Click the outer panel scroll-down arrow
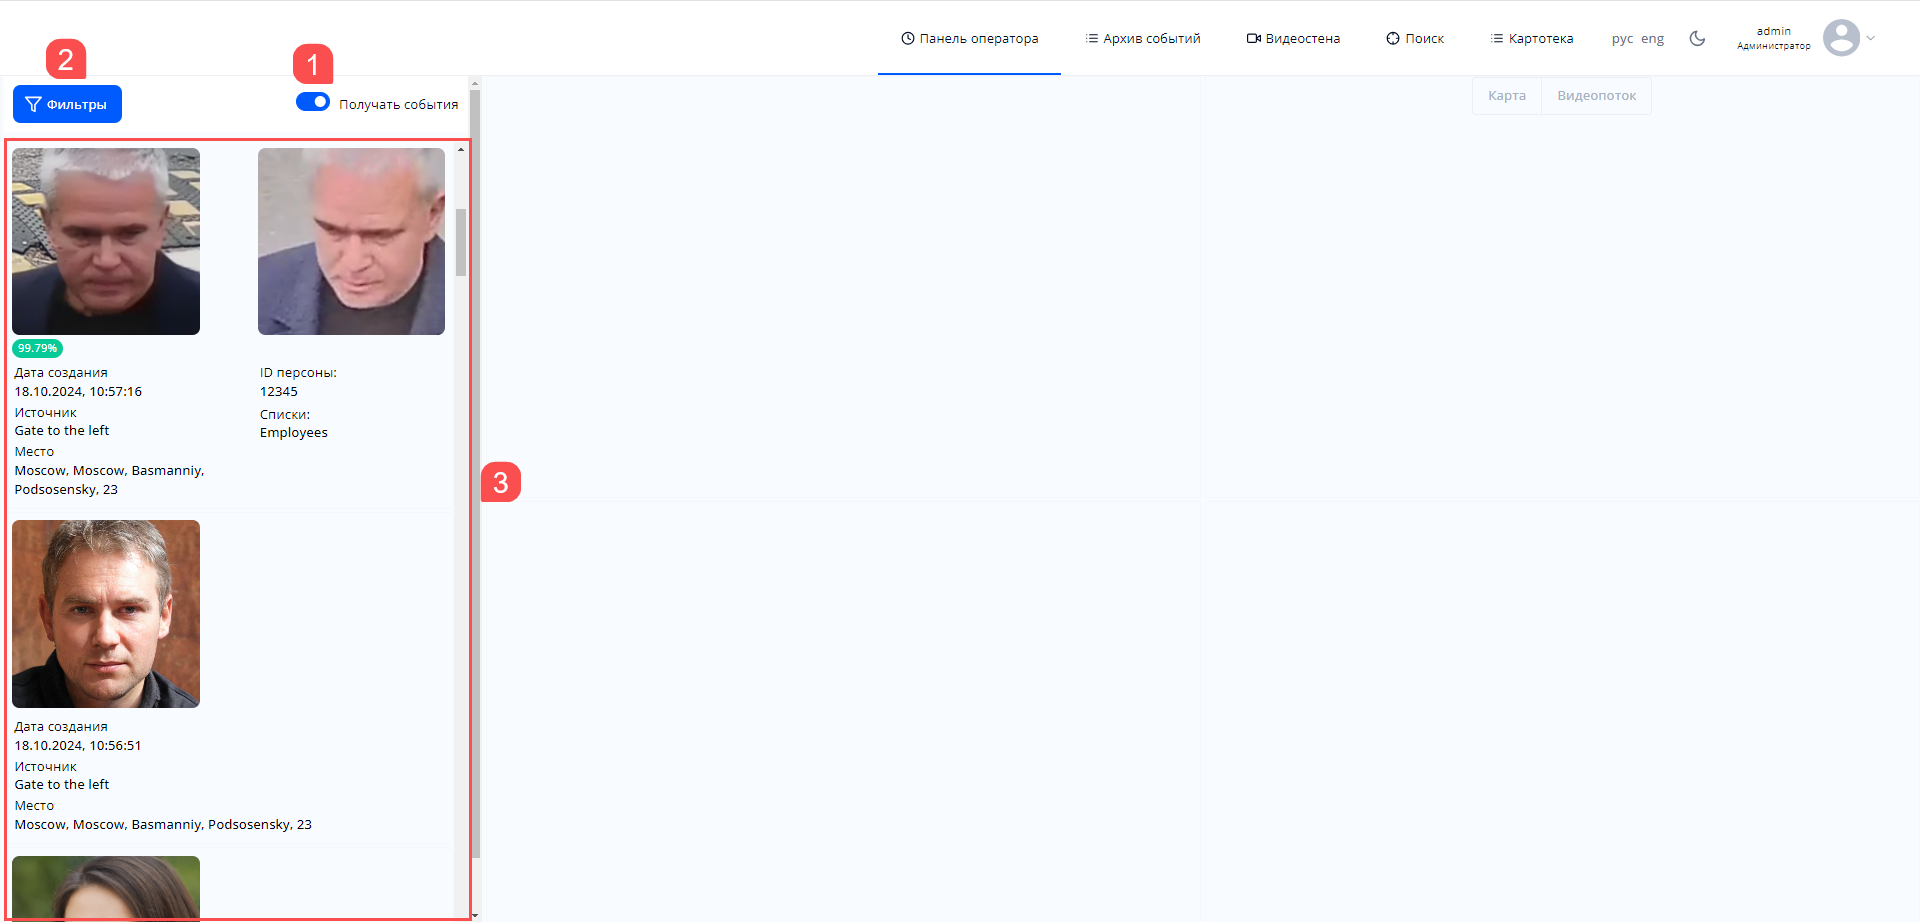Image resolution: width=1920 pixels, height=922 pixels. point(475,915)
